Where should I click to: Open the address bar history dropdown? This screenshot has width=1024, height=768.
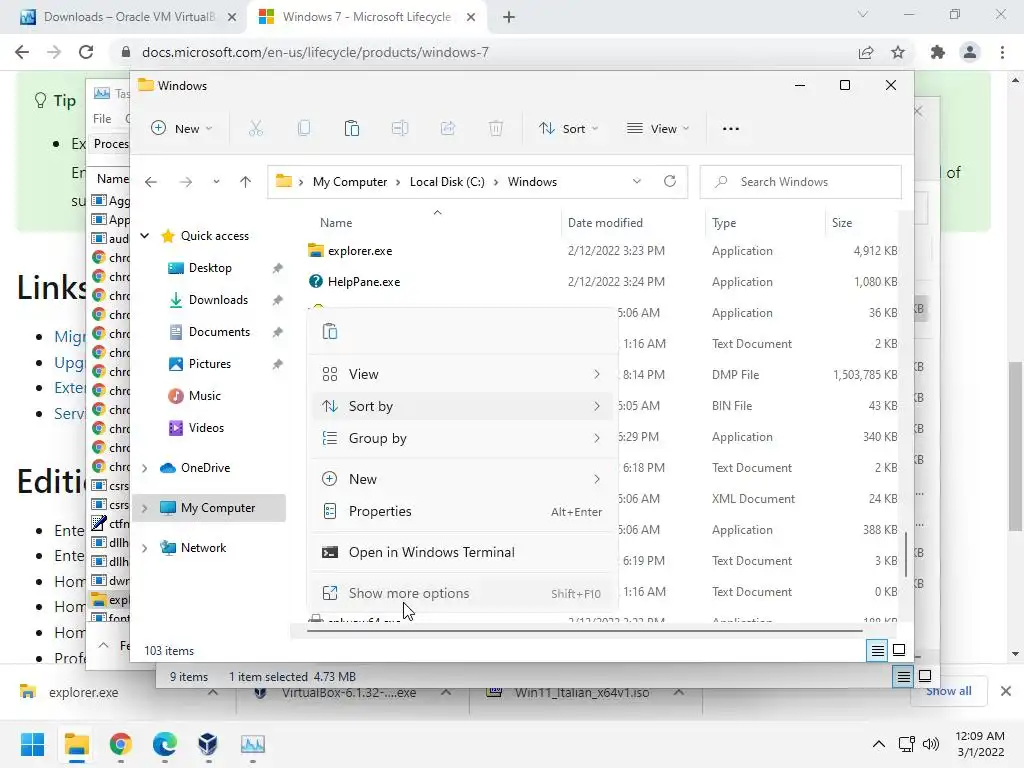tap(637, 182)
